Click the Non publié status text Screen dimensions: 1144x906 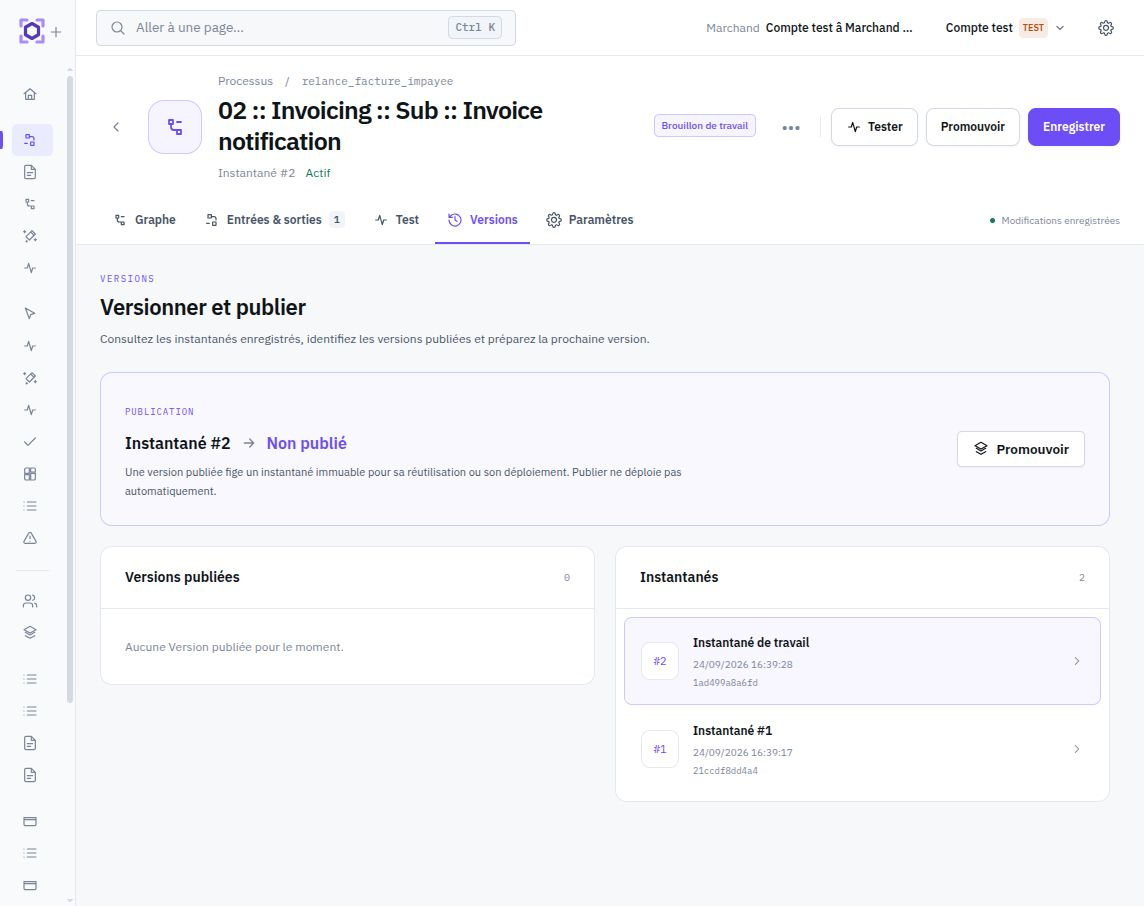306,444
